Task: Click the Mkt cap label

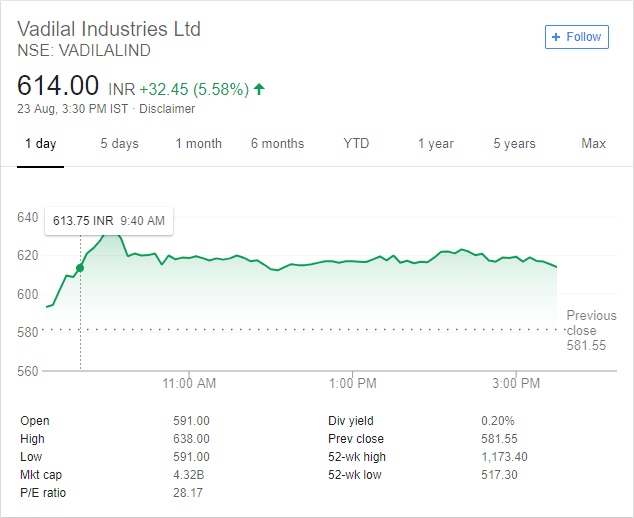Action: pos(41,475)
